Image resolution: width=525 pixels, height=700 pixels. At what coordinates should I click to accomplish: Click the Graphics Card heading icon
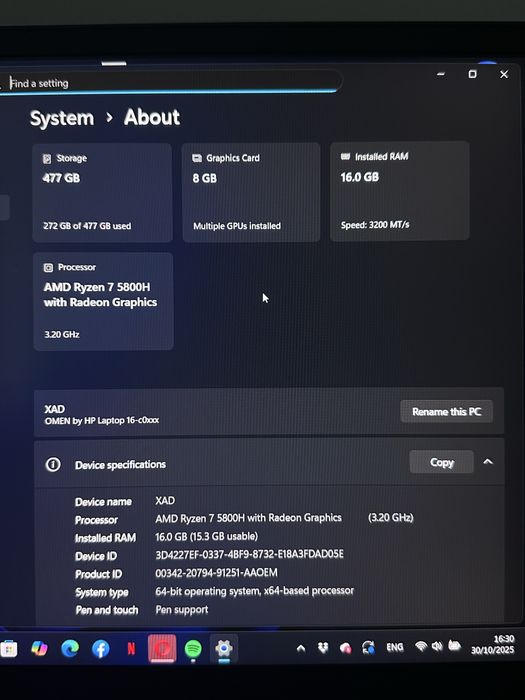197,158
